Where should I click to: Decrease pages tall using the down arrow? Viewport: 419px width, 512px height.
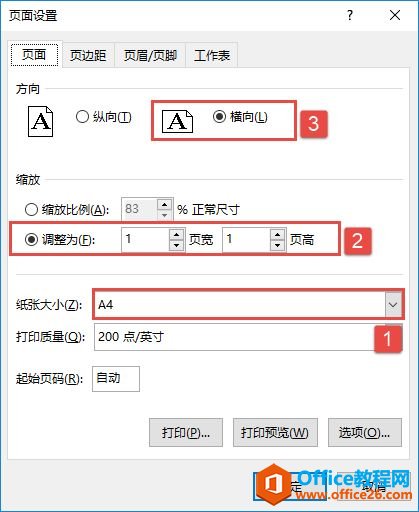[277, 245]
